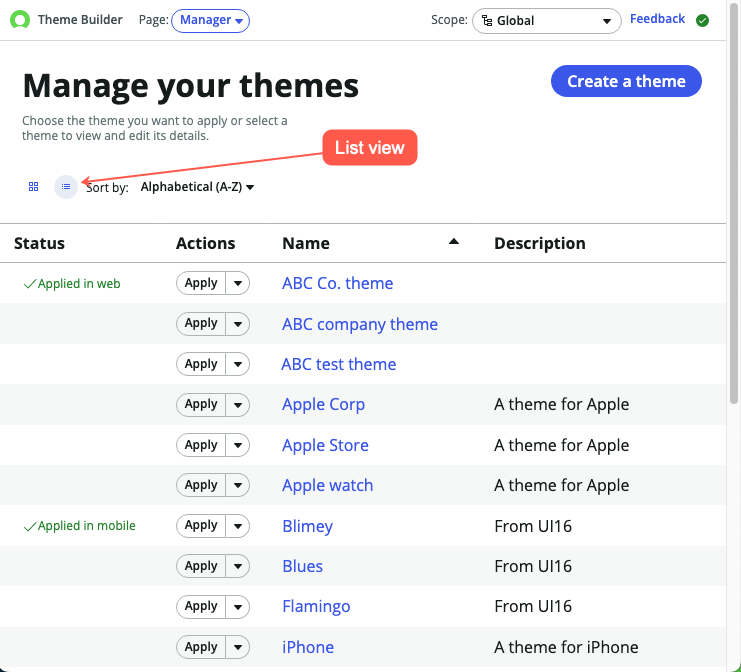Switch to the list view icon
Image resolution: width=741 pixels, height=672 pixels.
[x=66, y=187]
